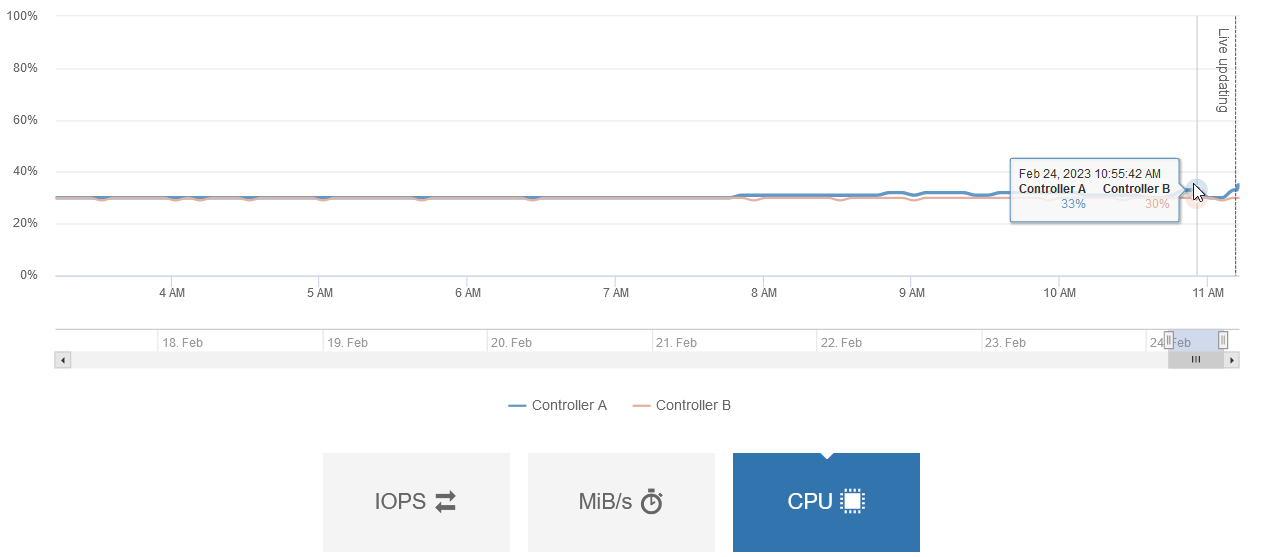Viewport: 1263px width, 557px height.
Task: Click the Live updating label
Action: pos(1222,70)
